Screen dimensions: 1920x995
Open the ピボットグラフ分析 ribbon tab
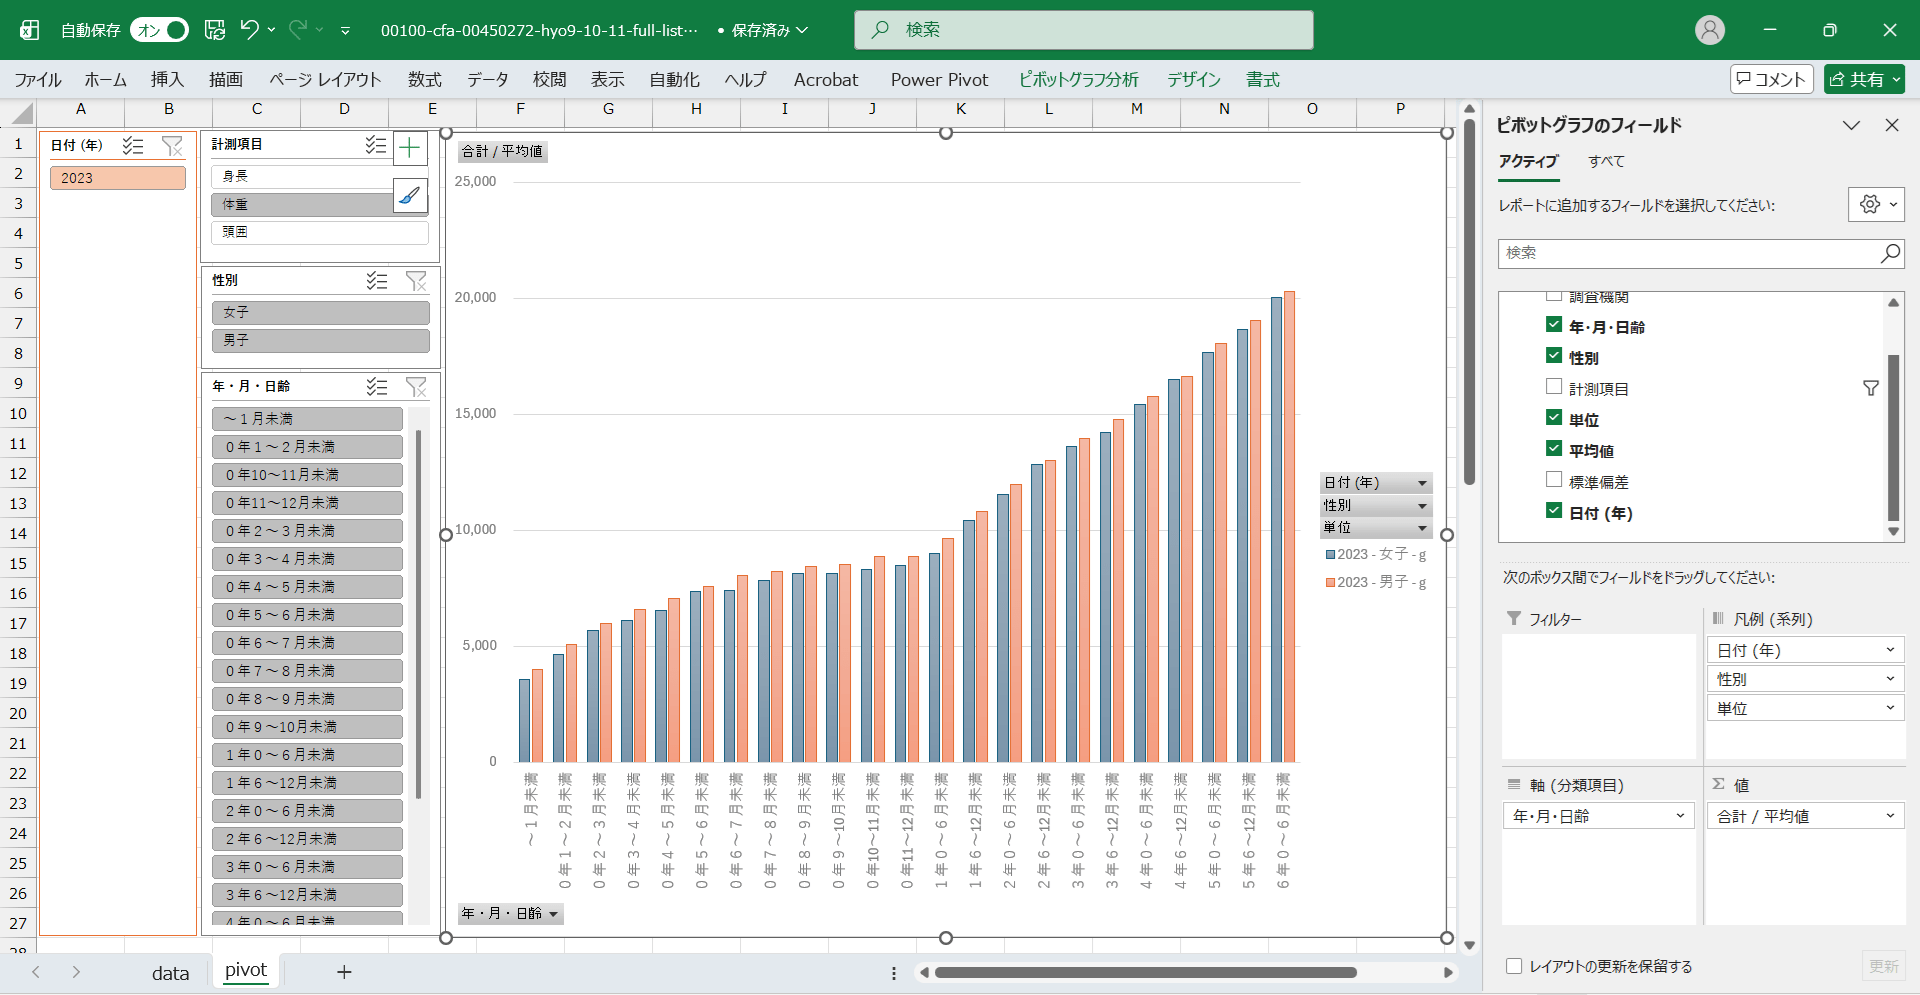click(1078, 80)
